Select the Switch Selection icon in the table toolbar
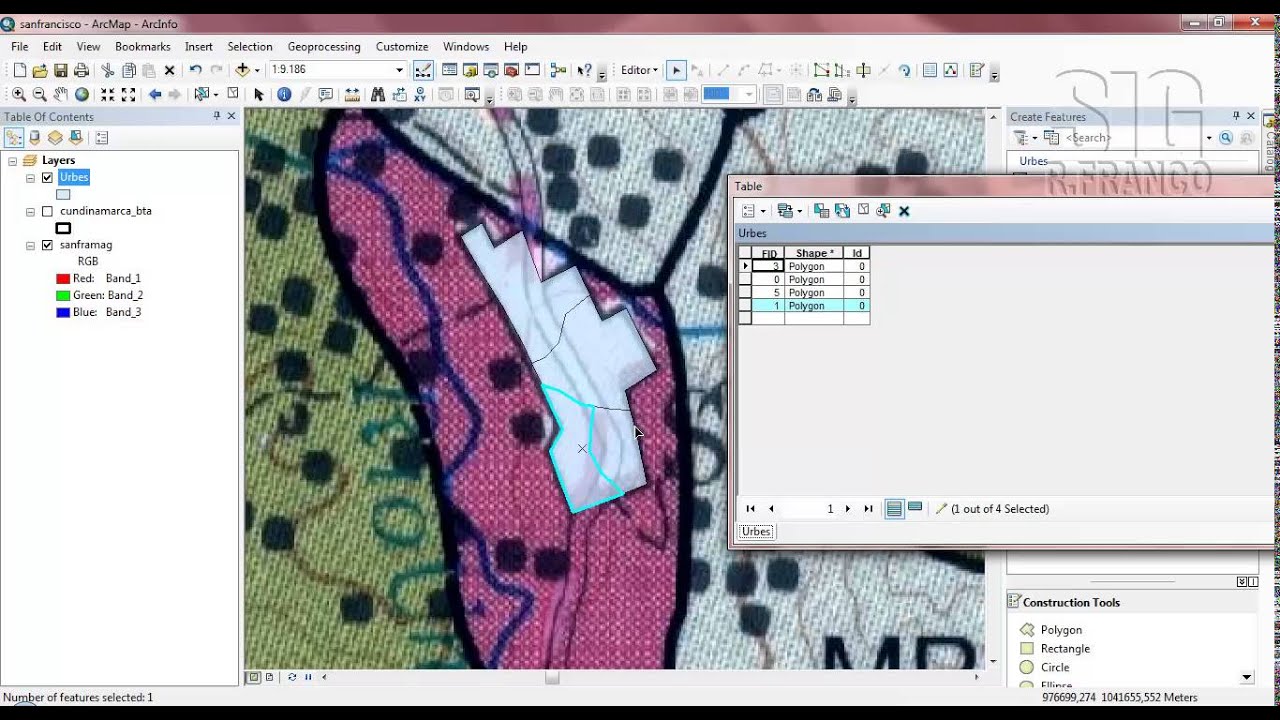The image size is (1280, 720). pyautogui.click(x=843, y=211)
